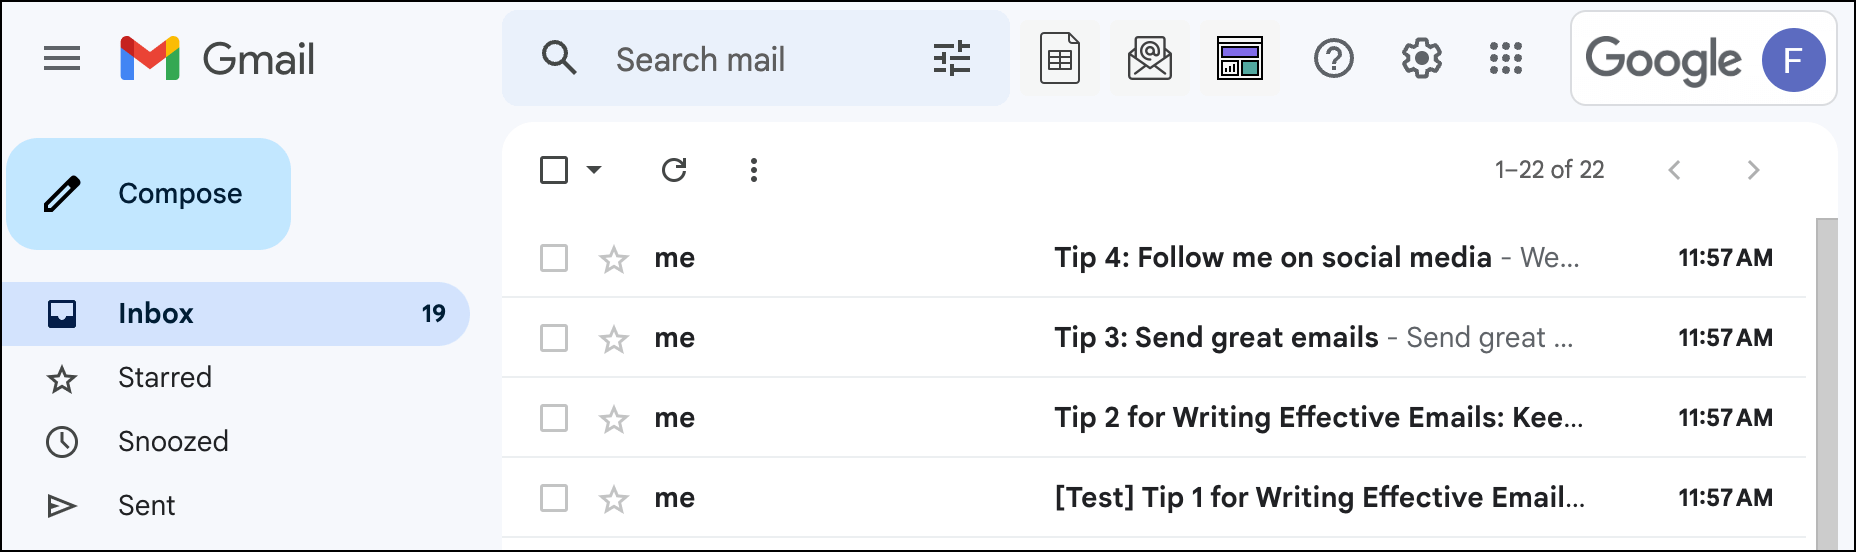Open the Settings gear icon
The width and height of the screenshot is (1856, 552).
[x=1421, y=59]
